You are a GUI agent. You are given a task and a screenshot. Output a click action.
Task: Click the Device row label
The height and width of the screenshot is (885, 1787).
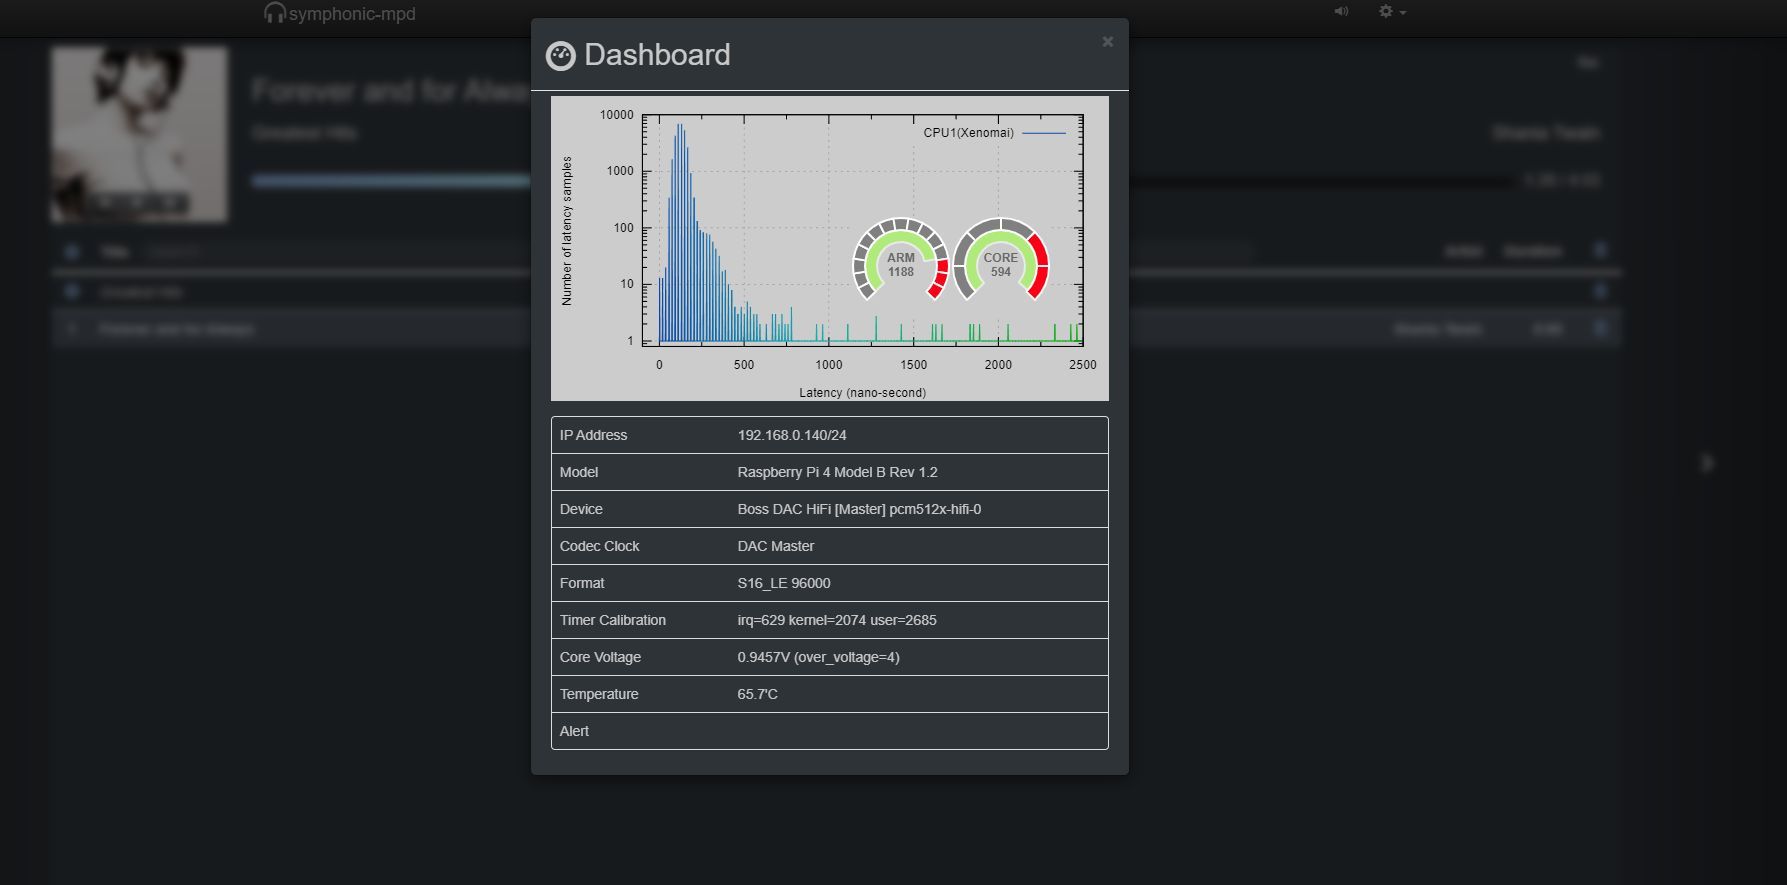581,509
